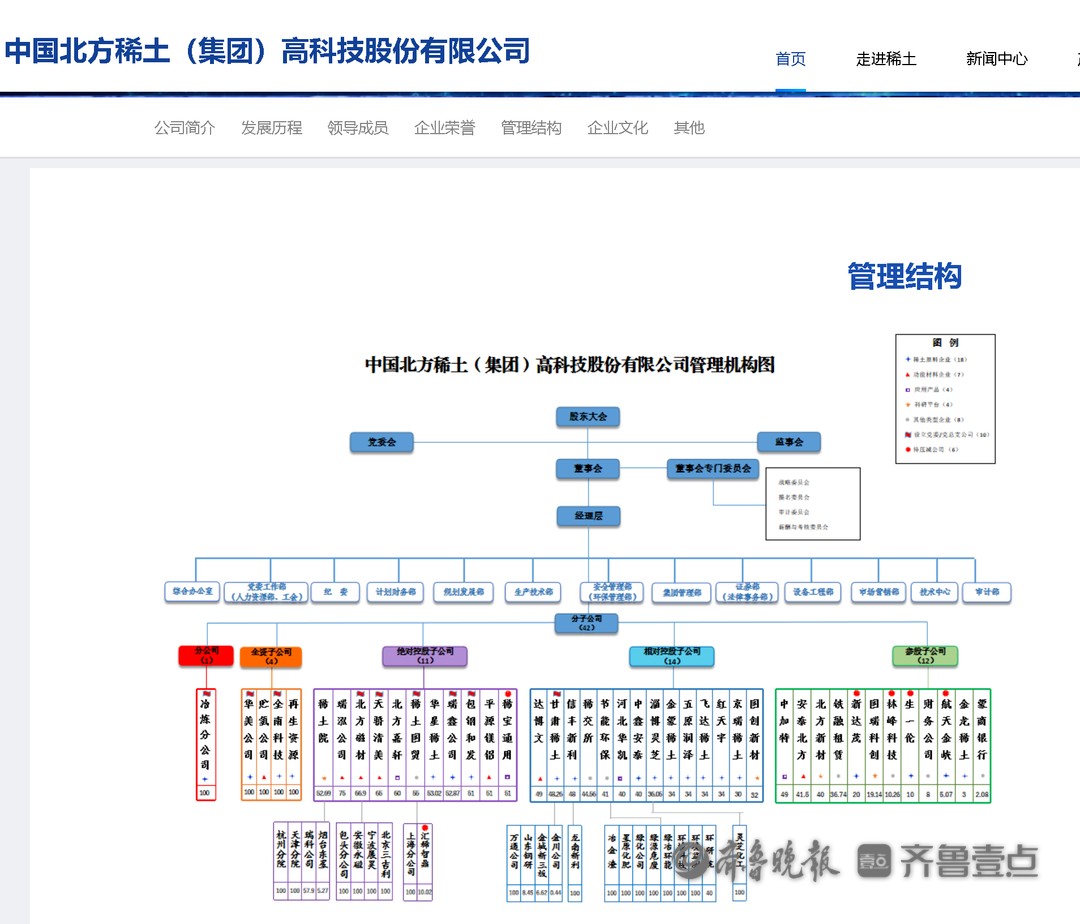This screenshot has width=1080, height=924.
Task: Click the 股东大会 box in the chart
Action: tap(588, 416)
